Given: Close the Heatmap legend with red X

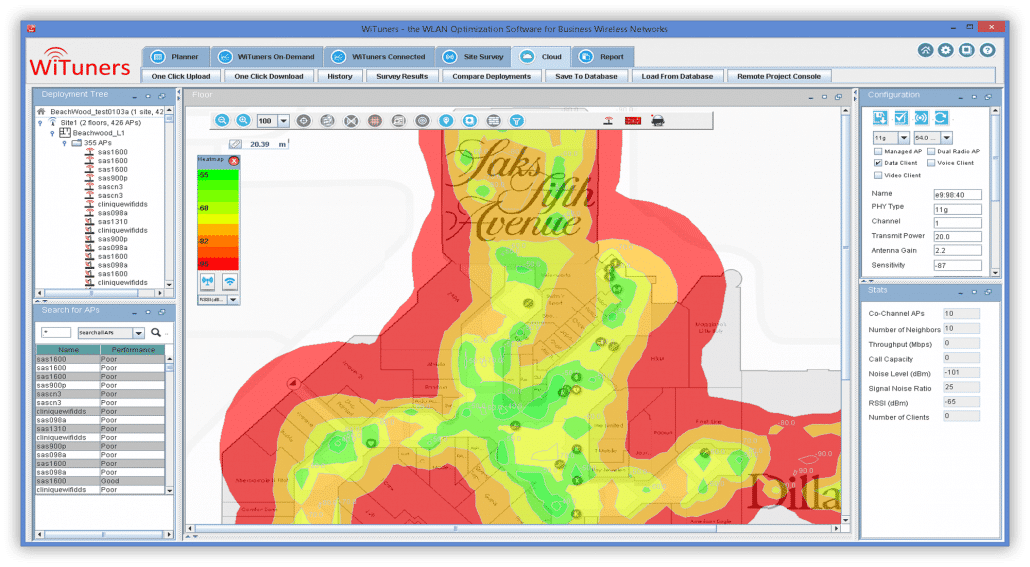Looking at the screenshot, I should (233, 160).
